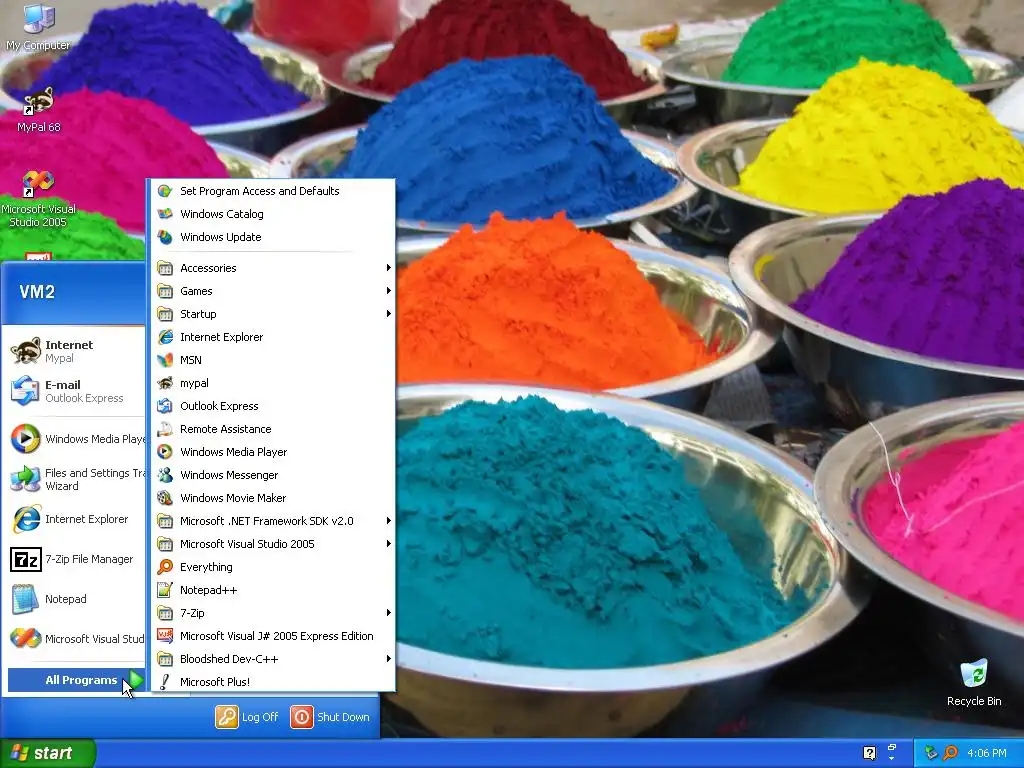The width and height of the screenshot is (1024, 768).
Task: Launch MyPal 68 desktop shortcut
Action: [39, 110]
